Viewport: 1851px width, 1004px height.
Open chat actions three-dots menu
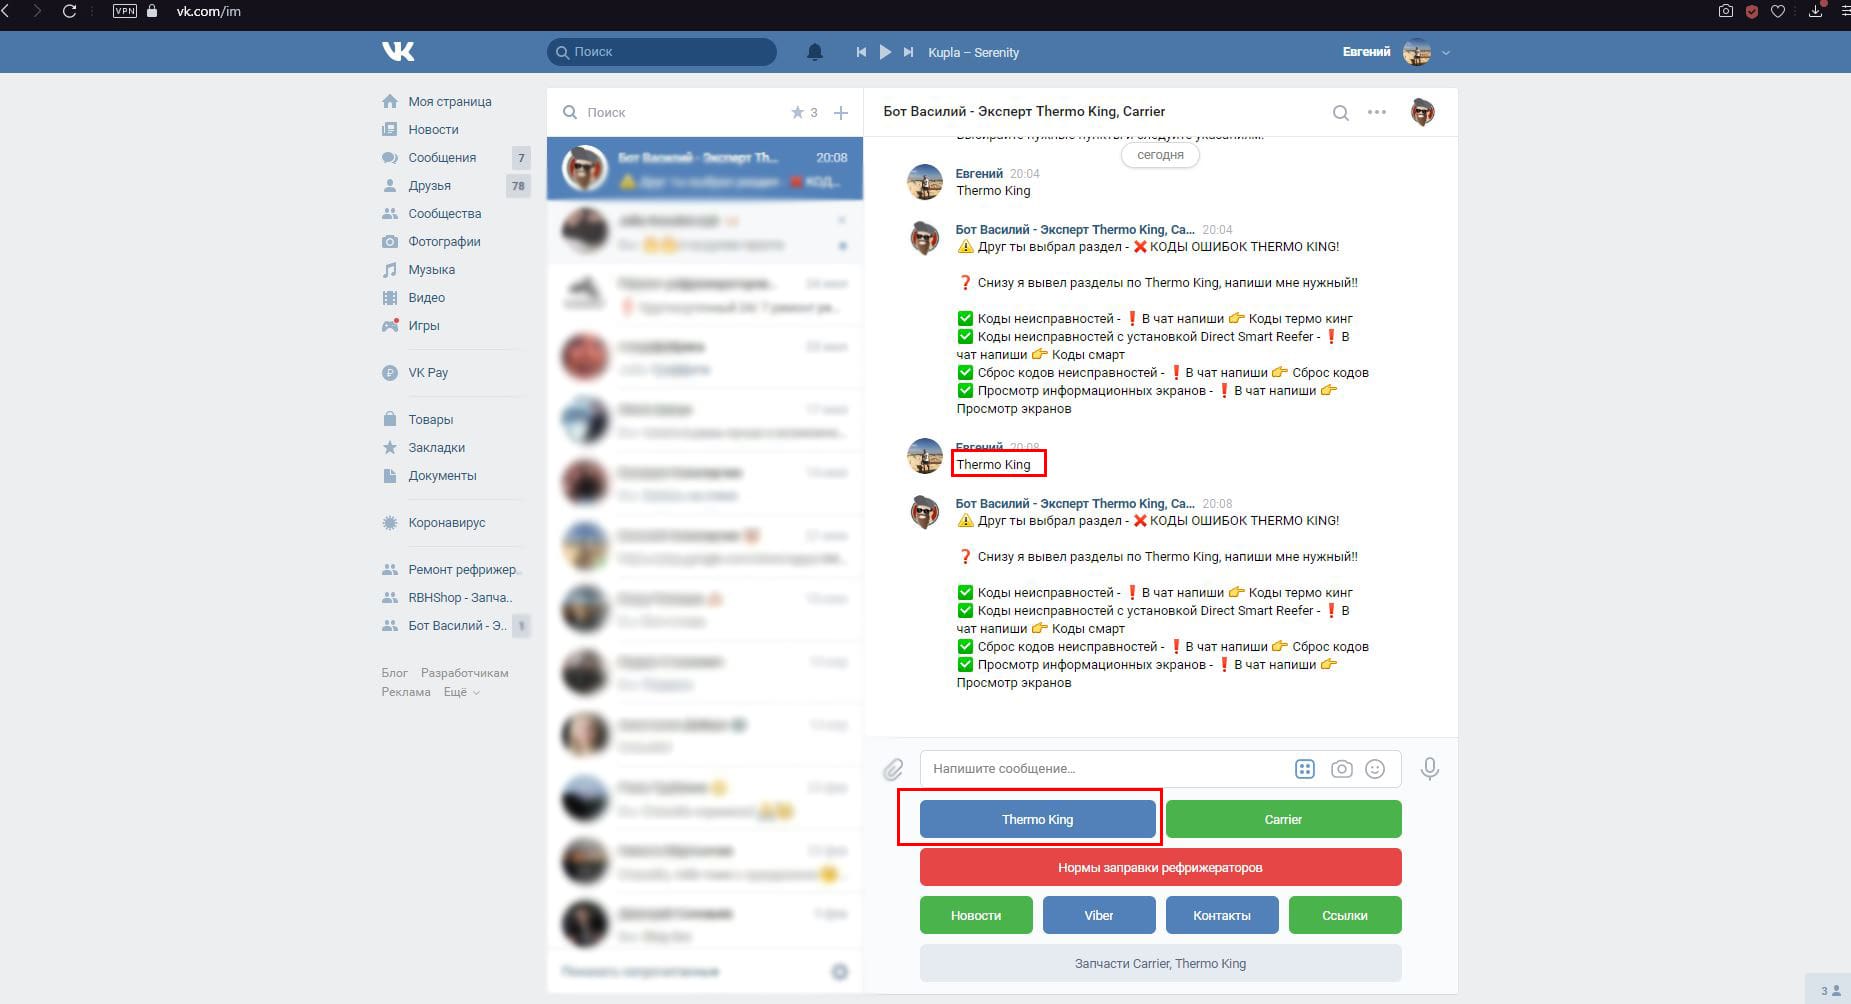coord(1377,112)
